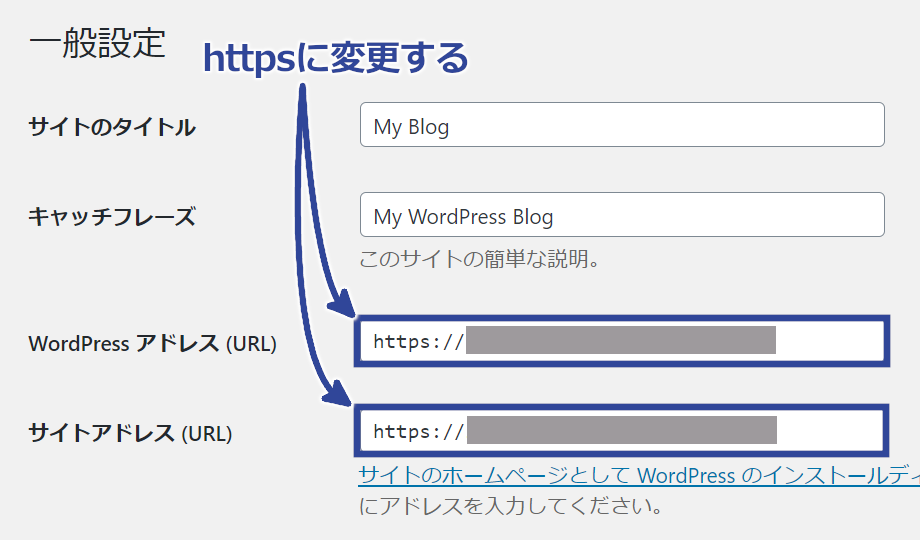Open the サイトのホームページとして WordPress link

pyautogui.click(x=639, y=475)
